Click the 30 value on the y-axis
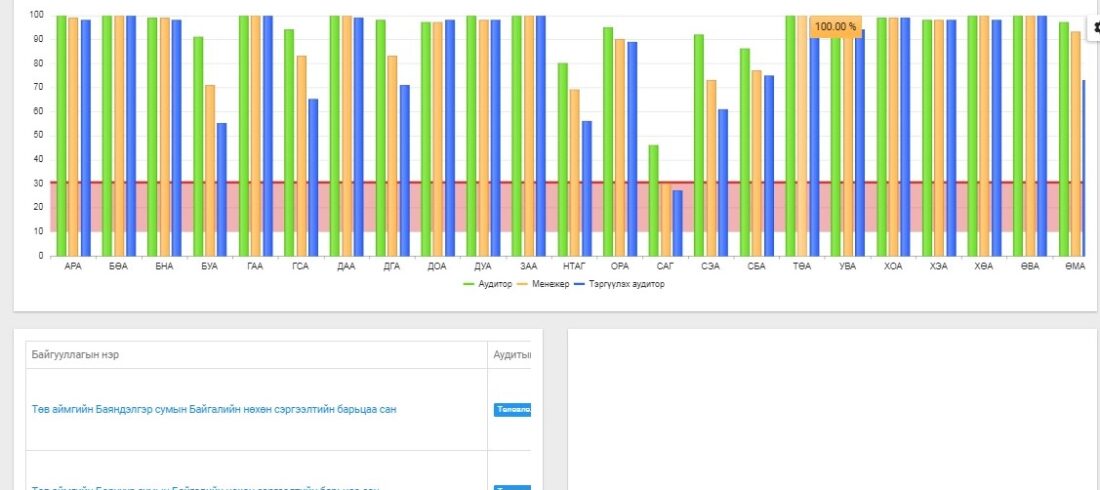The width and height of the screenshot is (1100, 490). [39, 183]
